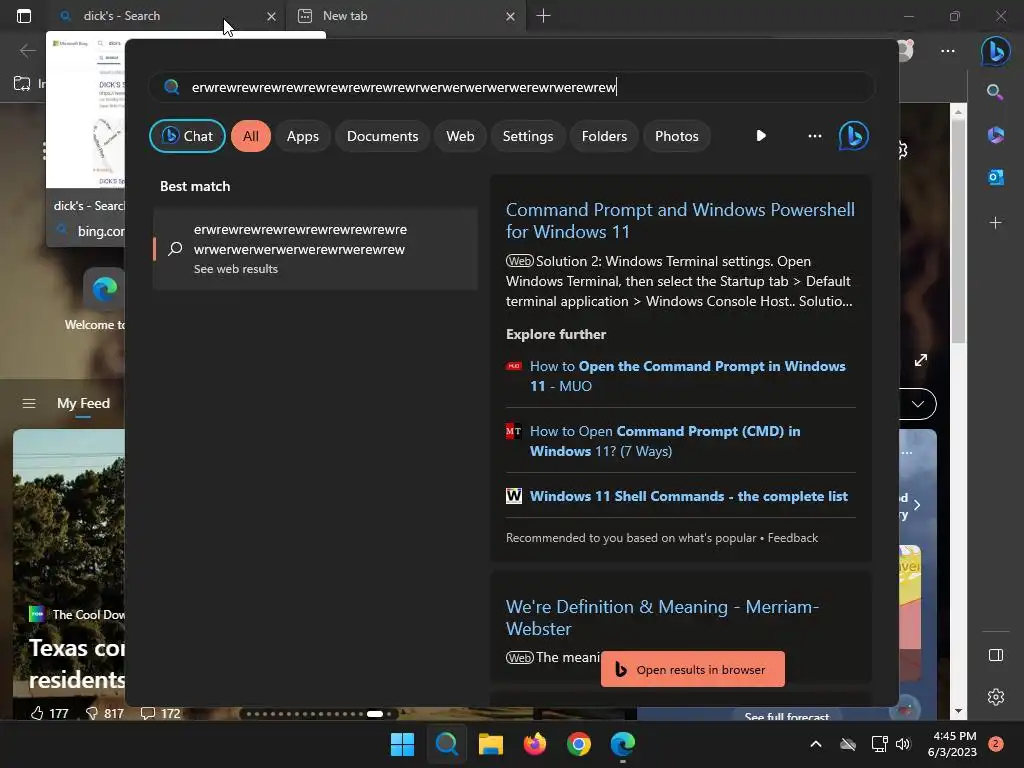Launch Google Chrome from taskbar
The height and width of the screenshot is (768, 1024).
[x=579, y=744]
